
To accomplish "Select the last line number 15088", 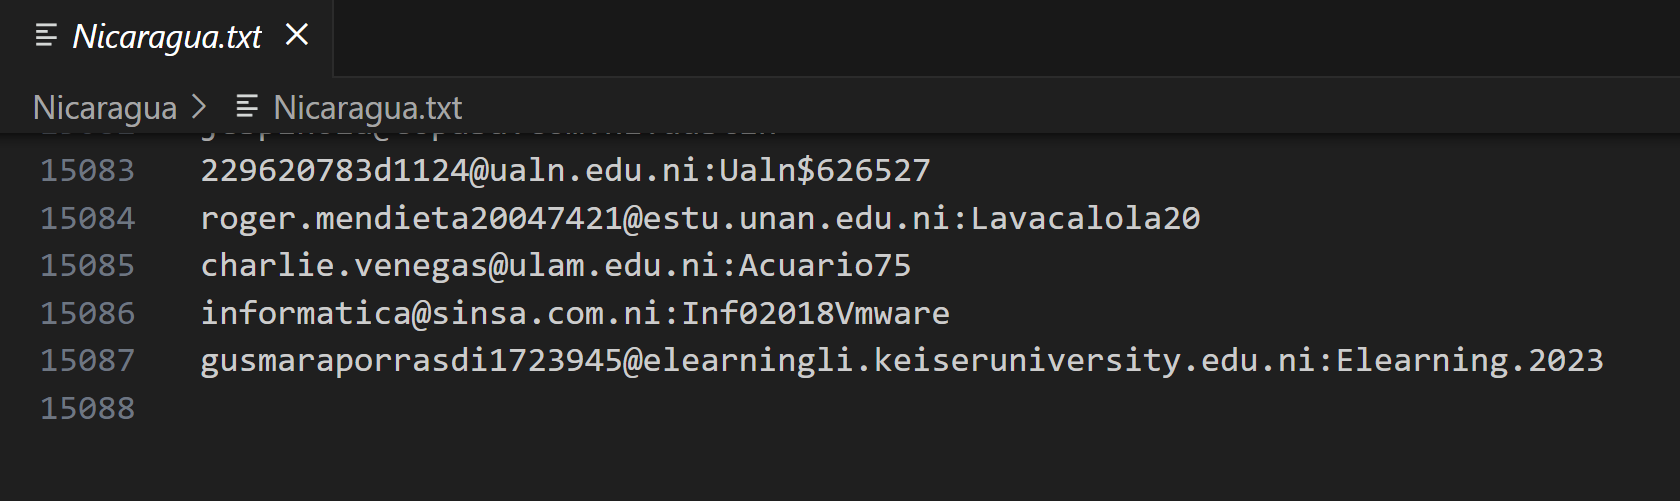I will (87, 408).
